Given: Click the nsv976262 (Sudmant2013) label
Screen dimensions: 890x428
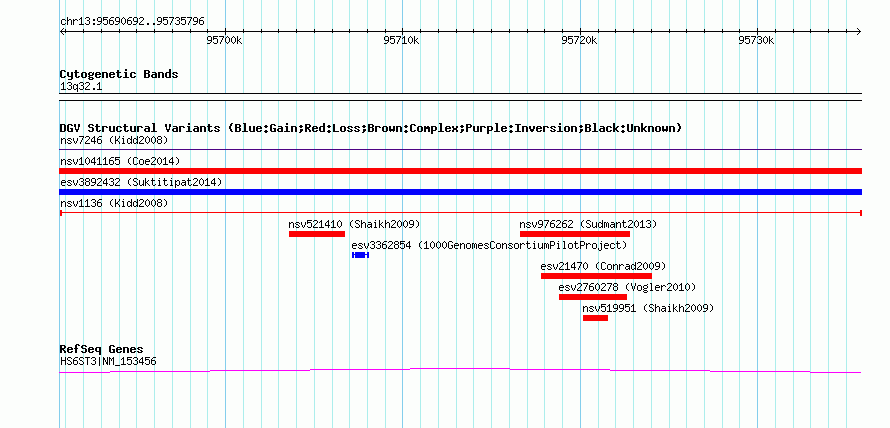Looking at the screenshot, I should (588, 224).
